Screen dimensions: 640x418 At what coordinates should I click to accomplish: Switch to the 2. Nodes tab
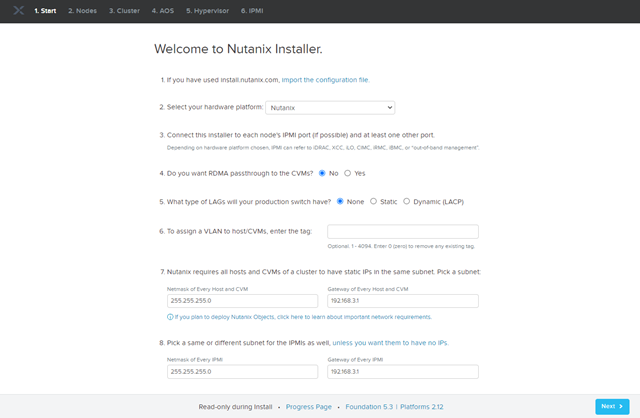(x=84, y=10)
